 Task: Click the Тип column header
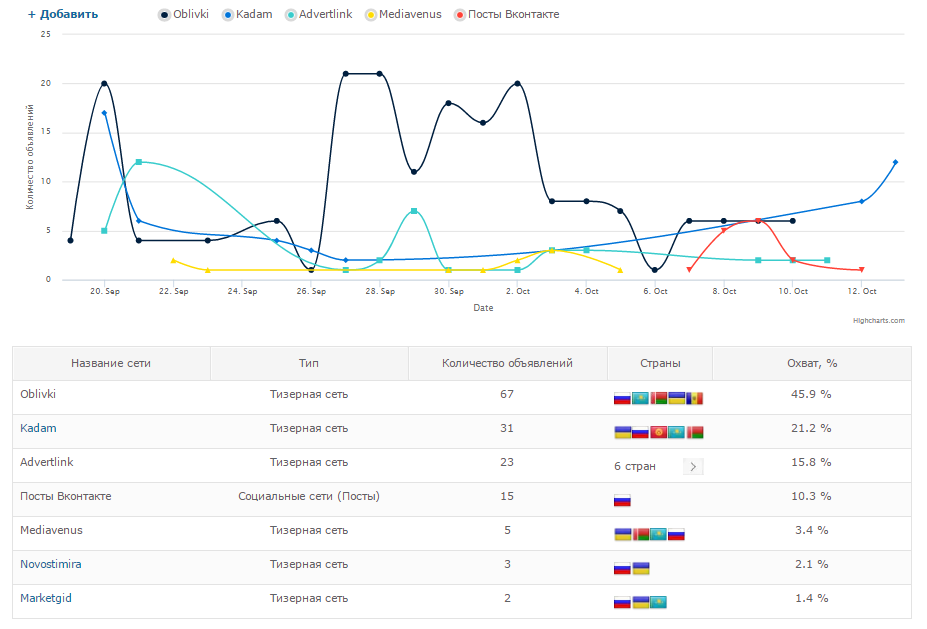[309, 363]
